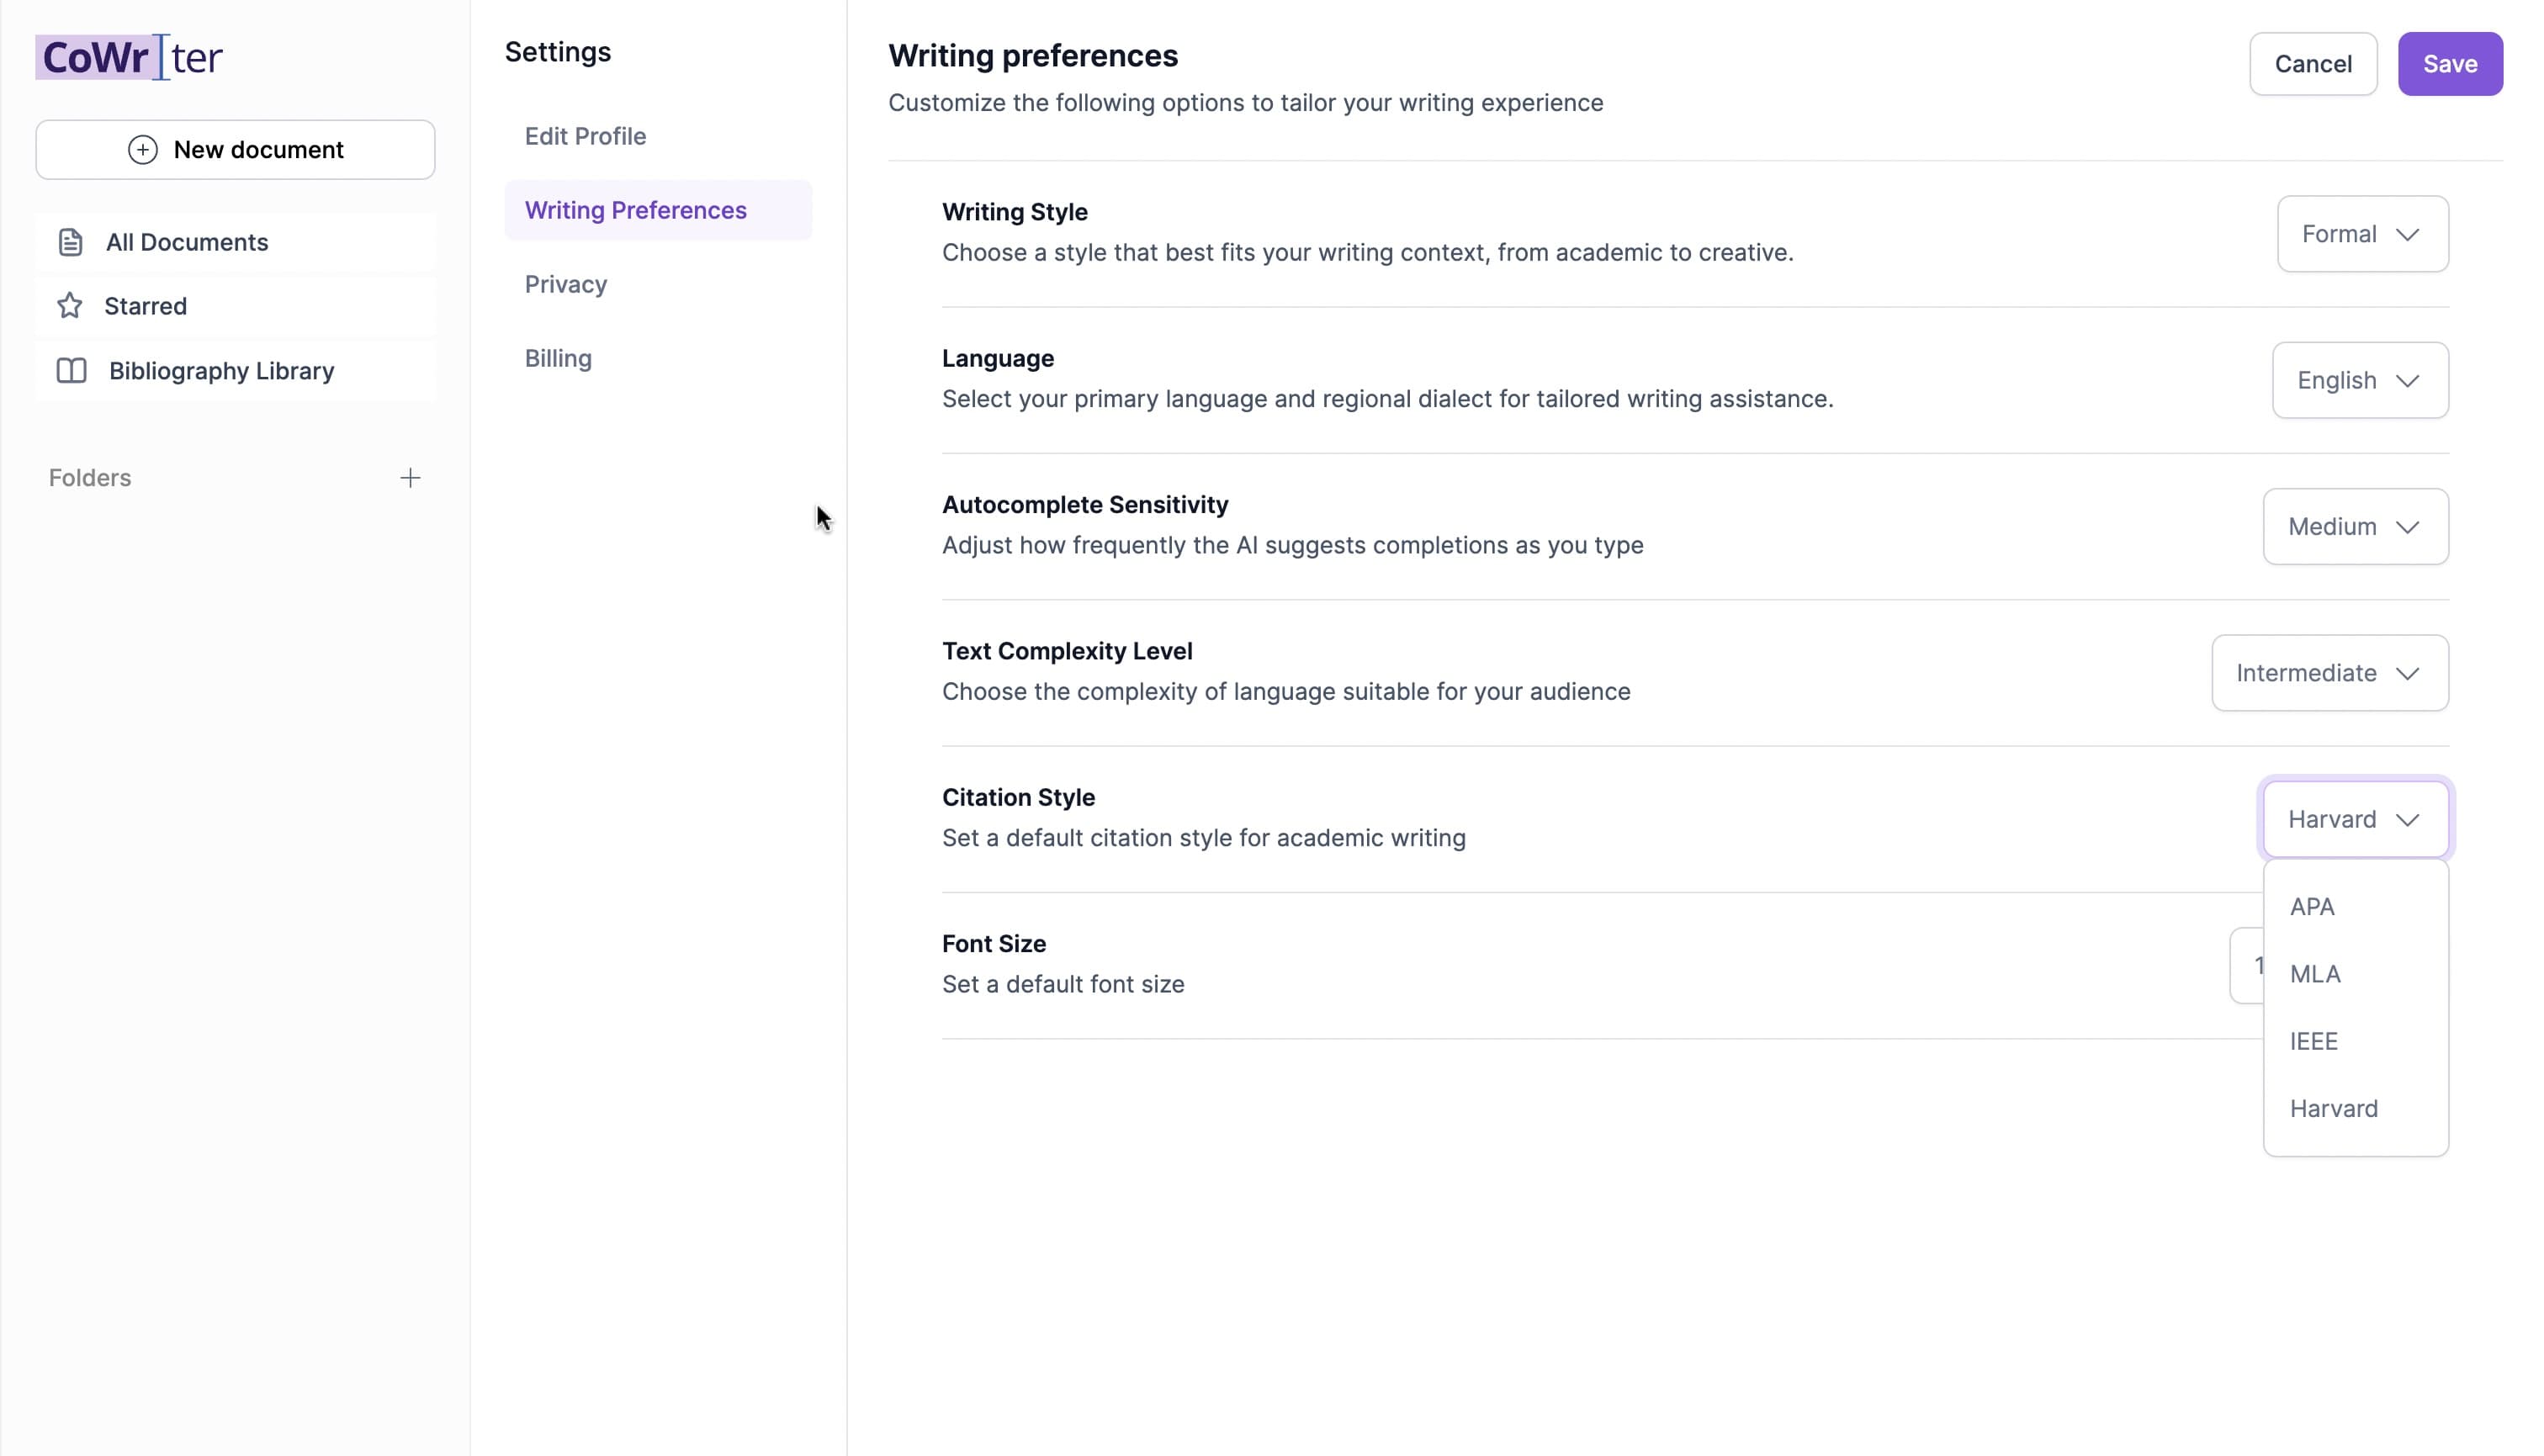Viewport: 2544px width, 1456px height.
Task: Open the Text Complexity Intermediate dropdown
Action: (2330, 673)
